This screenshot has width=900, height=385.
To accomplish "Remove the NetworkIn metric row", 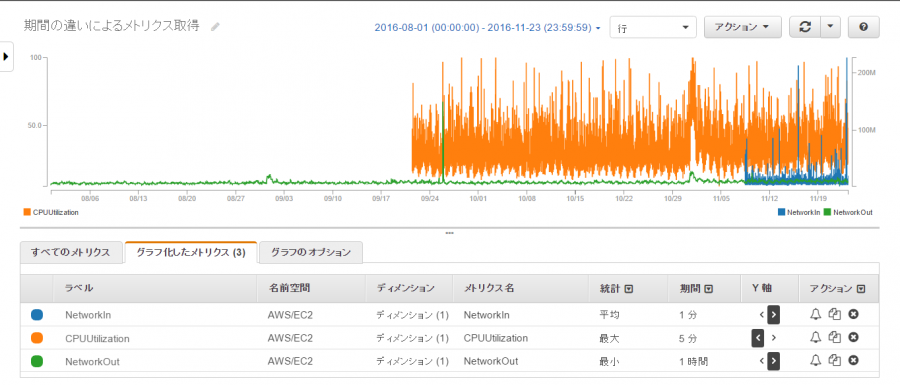I will [x=854, y=314].
